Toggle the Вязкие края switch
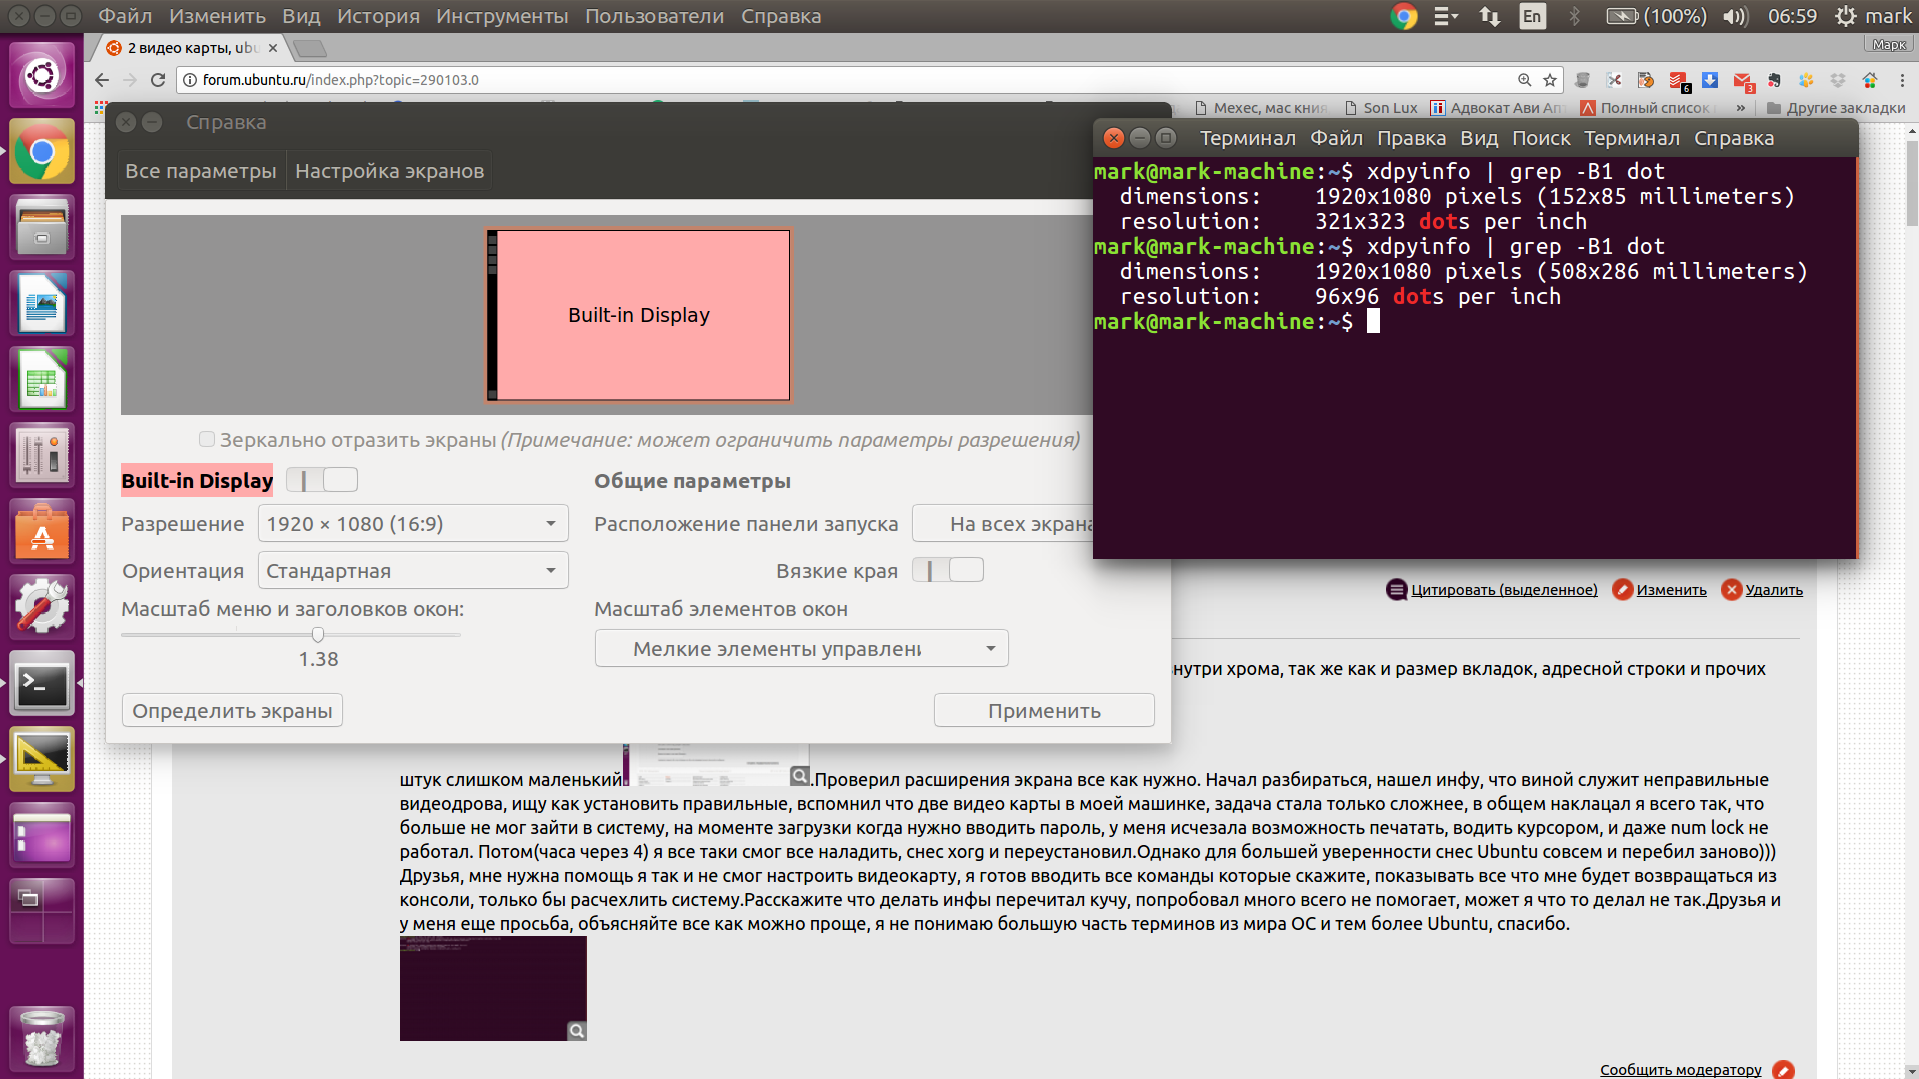 click(x=948, y=570)
